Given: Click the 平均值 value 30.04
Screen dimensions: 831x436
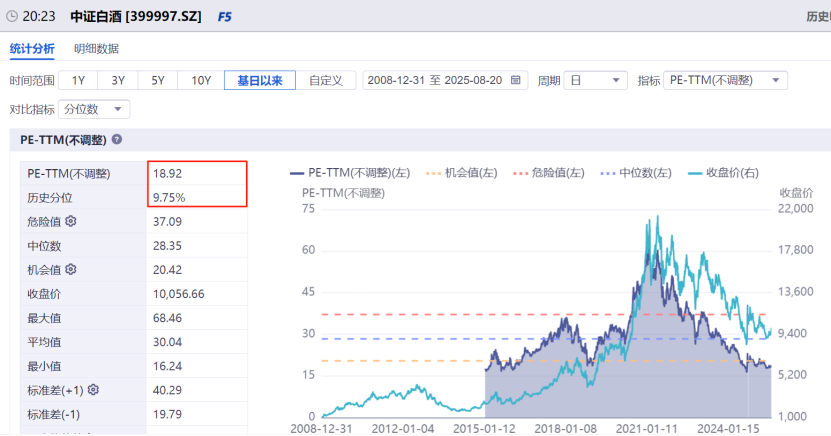Looking at the screenshot, I should click(x=167, y=342).
